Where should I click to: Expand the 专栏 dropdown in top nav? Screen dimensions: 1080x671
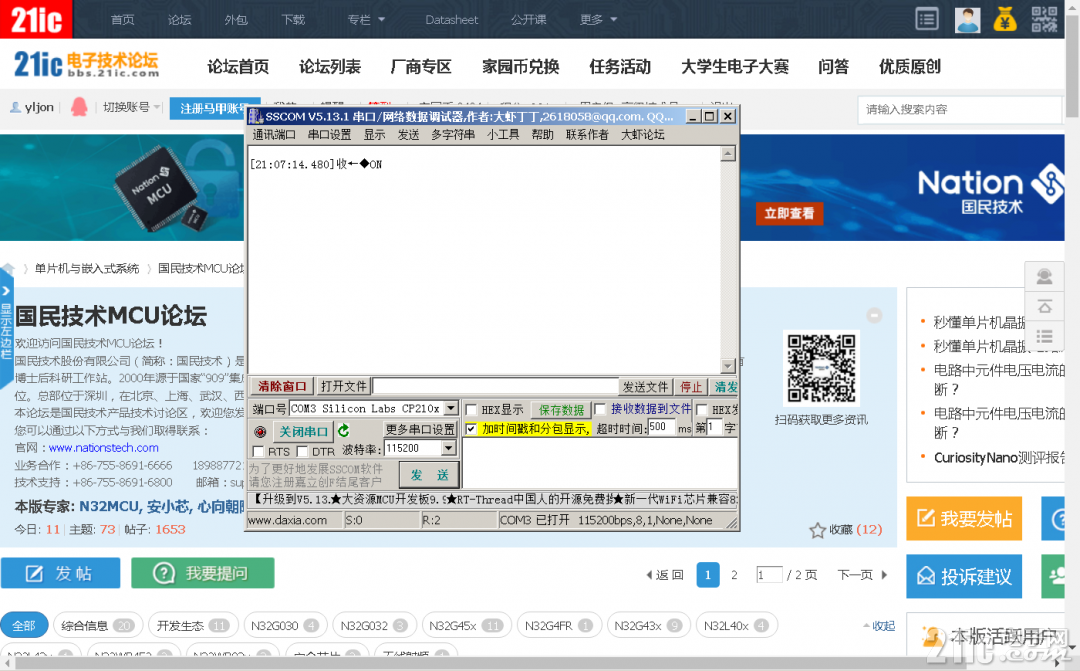click(366, 19)
